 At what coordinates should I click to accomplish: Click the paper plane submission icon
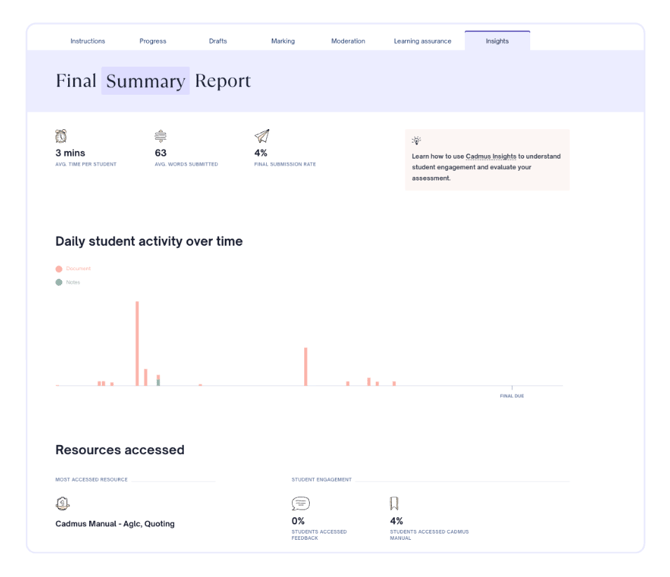click(x=262, y=136)
